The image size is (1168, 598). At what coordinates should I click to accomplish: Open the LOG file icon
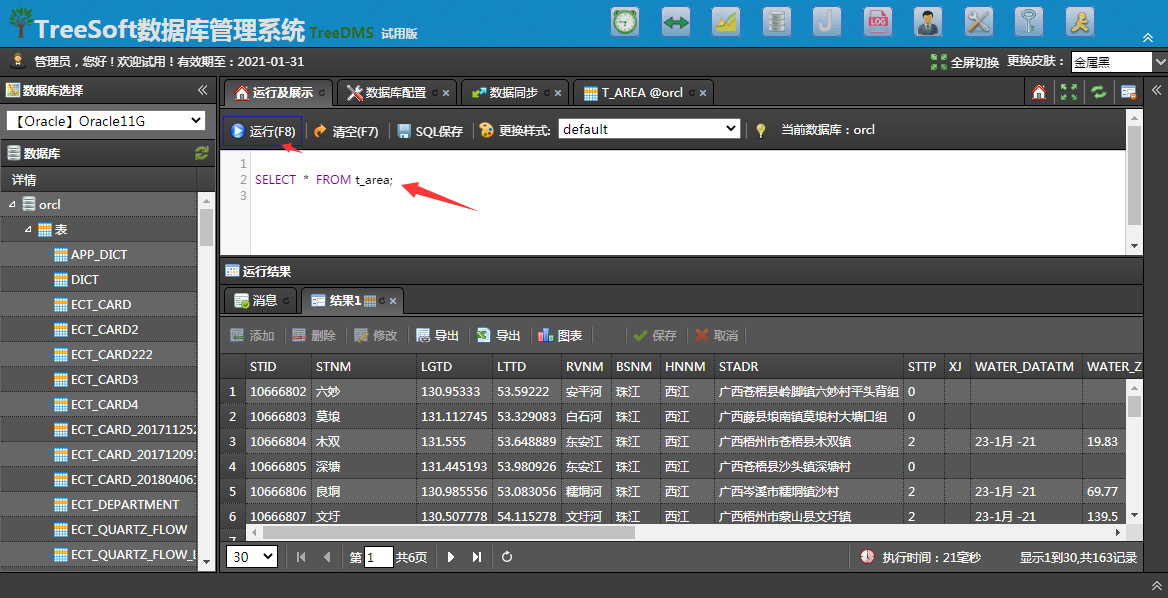click(877, 22)
